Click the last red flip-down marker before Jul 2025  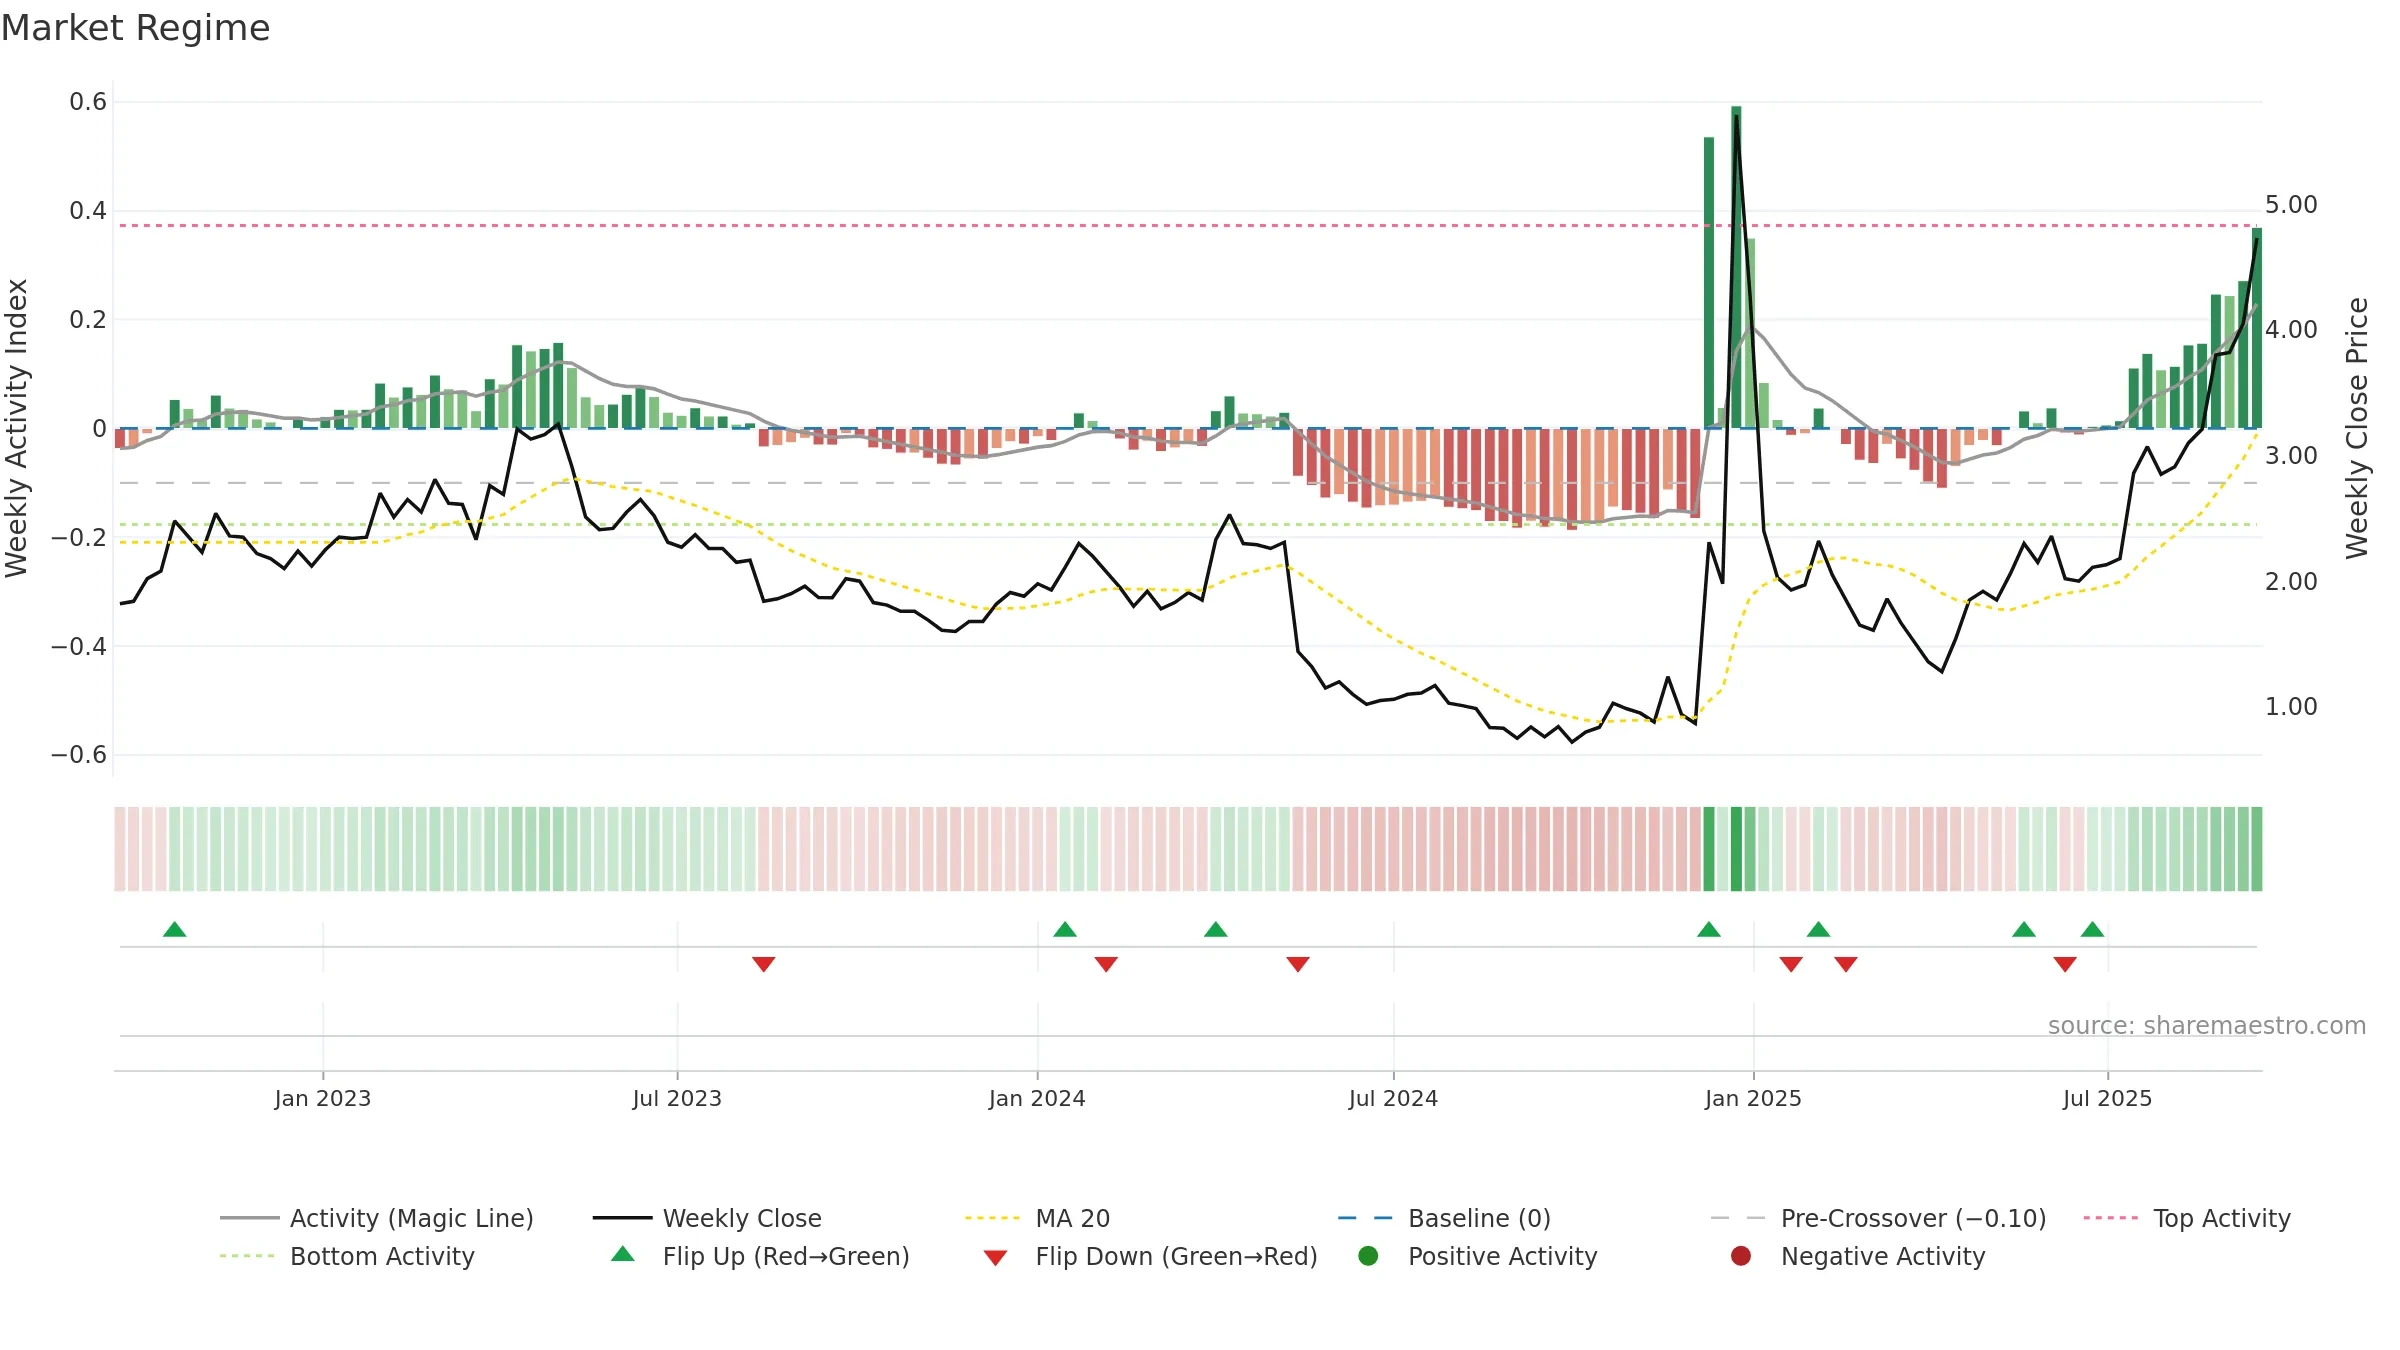2065,964
